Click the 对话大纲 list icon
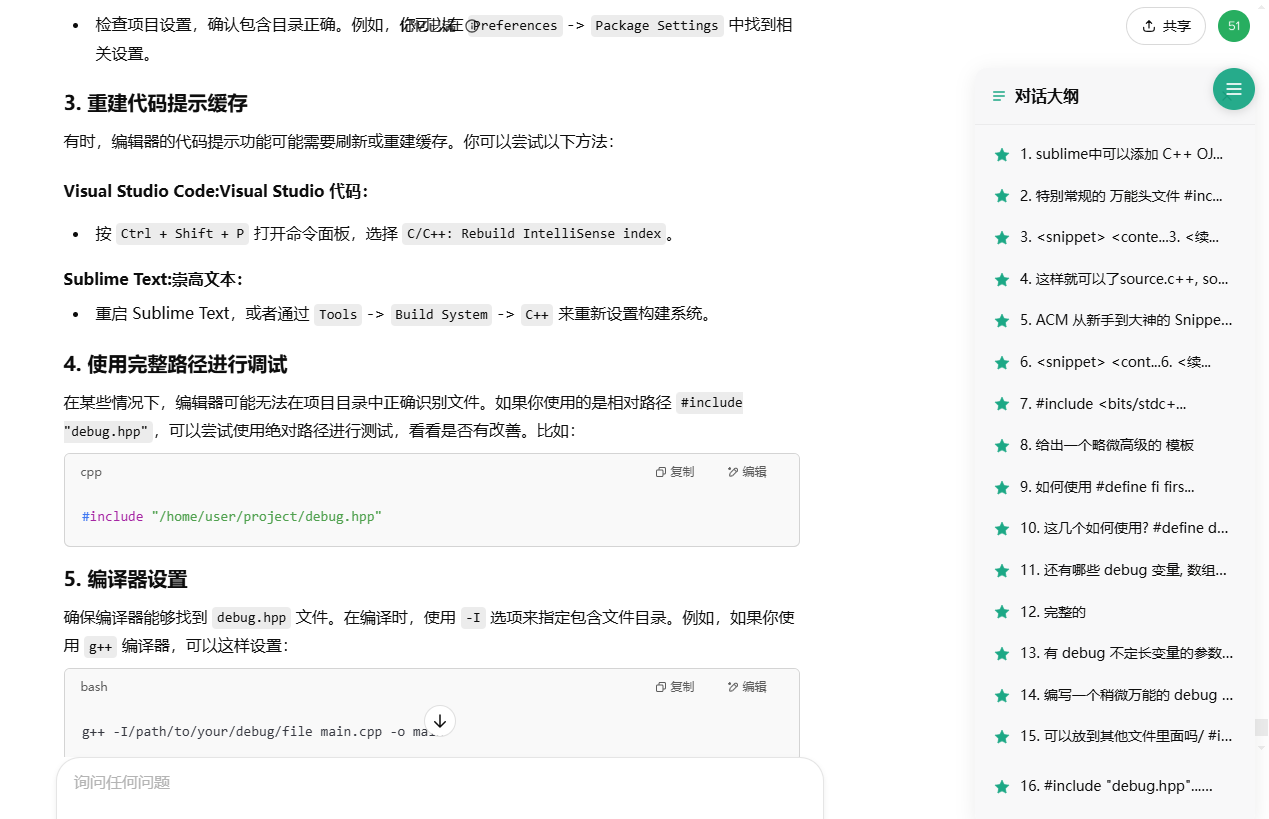1269x819 pixels. (x=998, y=97)
